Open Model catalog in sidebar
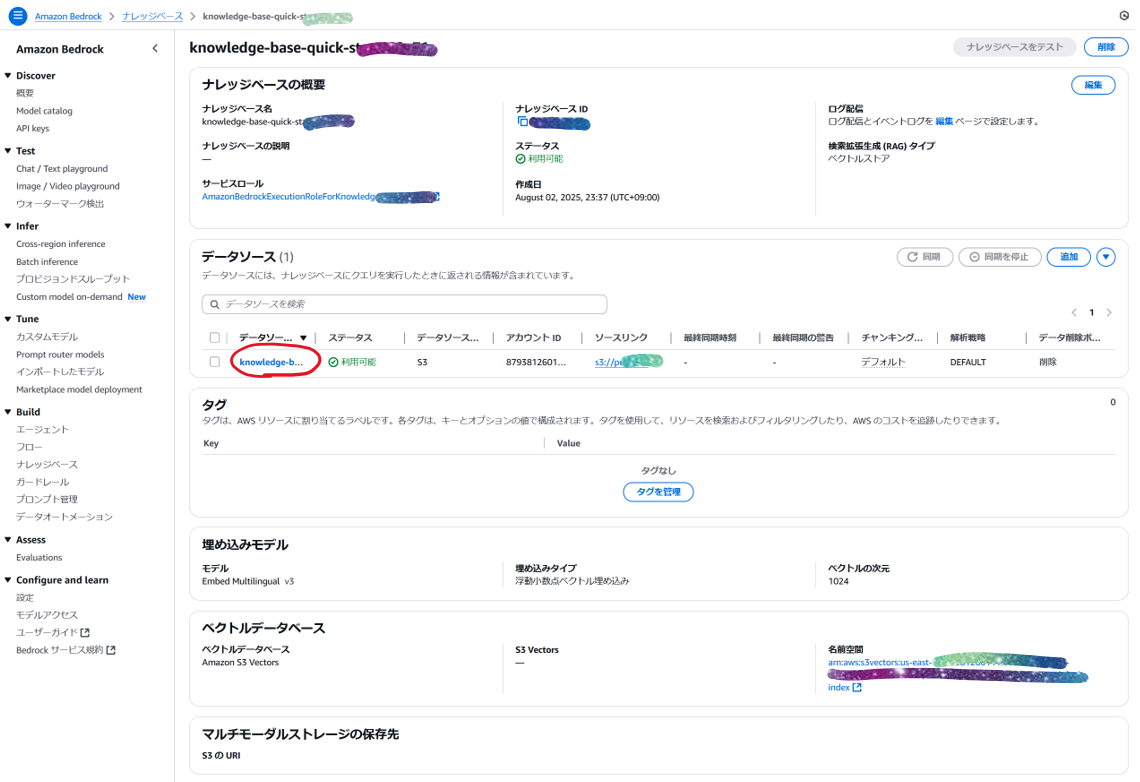This screenshot has width=1140, height=782. [44, 111]
